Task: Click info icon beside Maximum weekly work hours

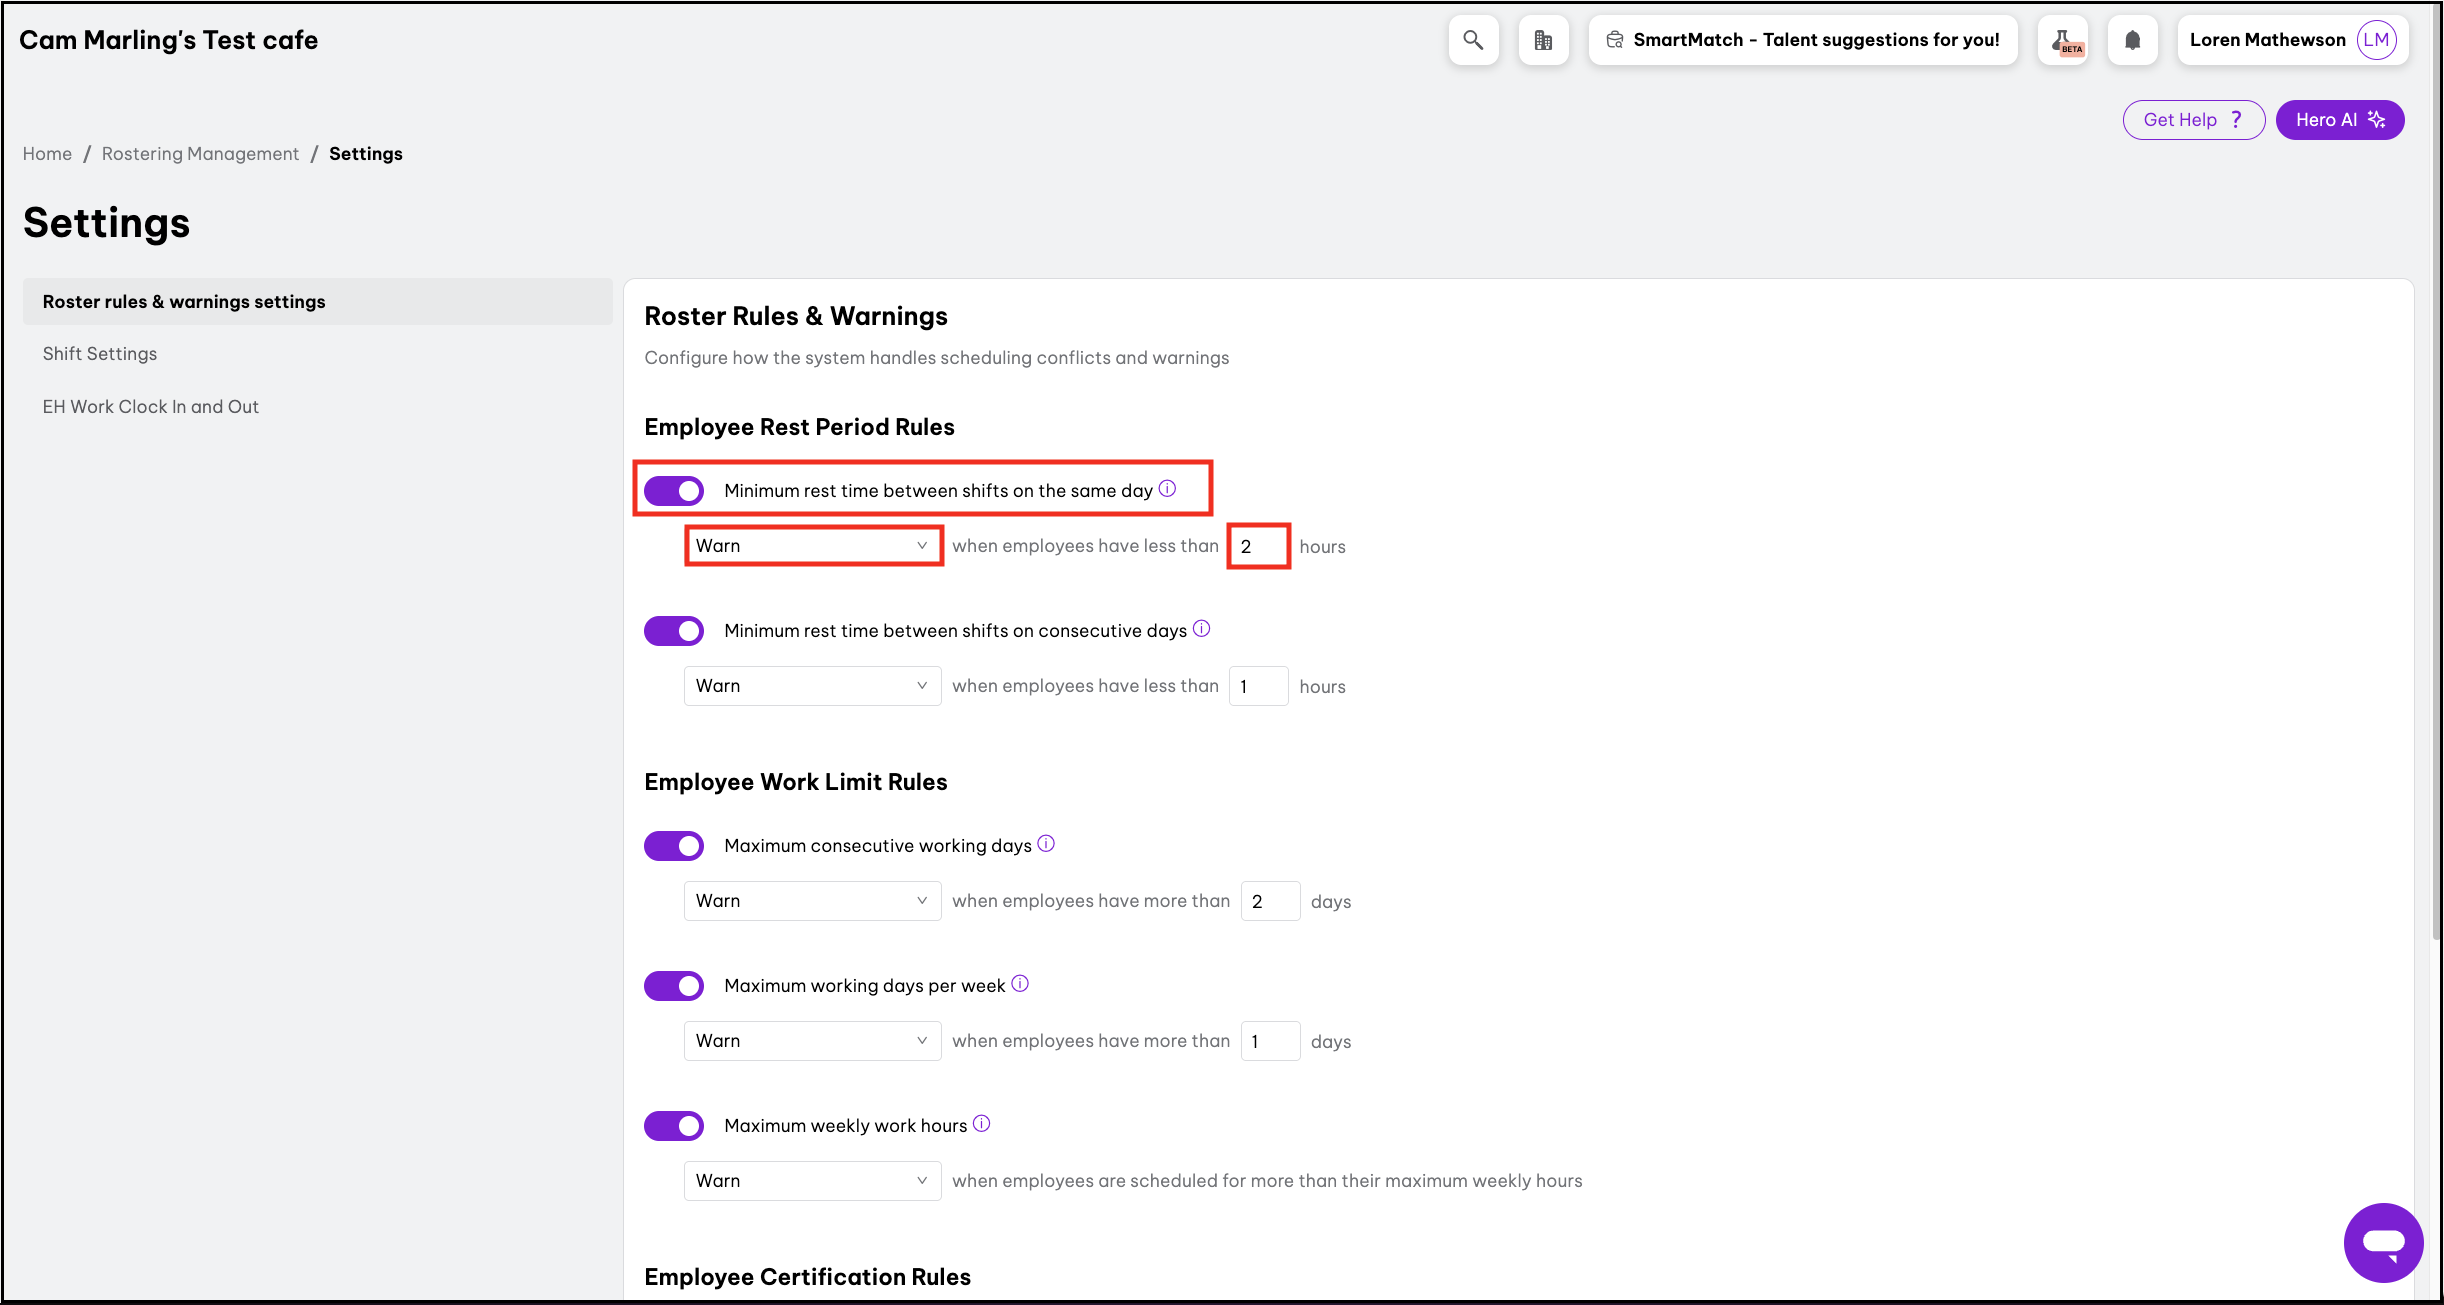Action: 982,1124
